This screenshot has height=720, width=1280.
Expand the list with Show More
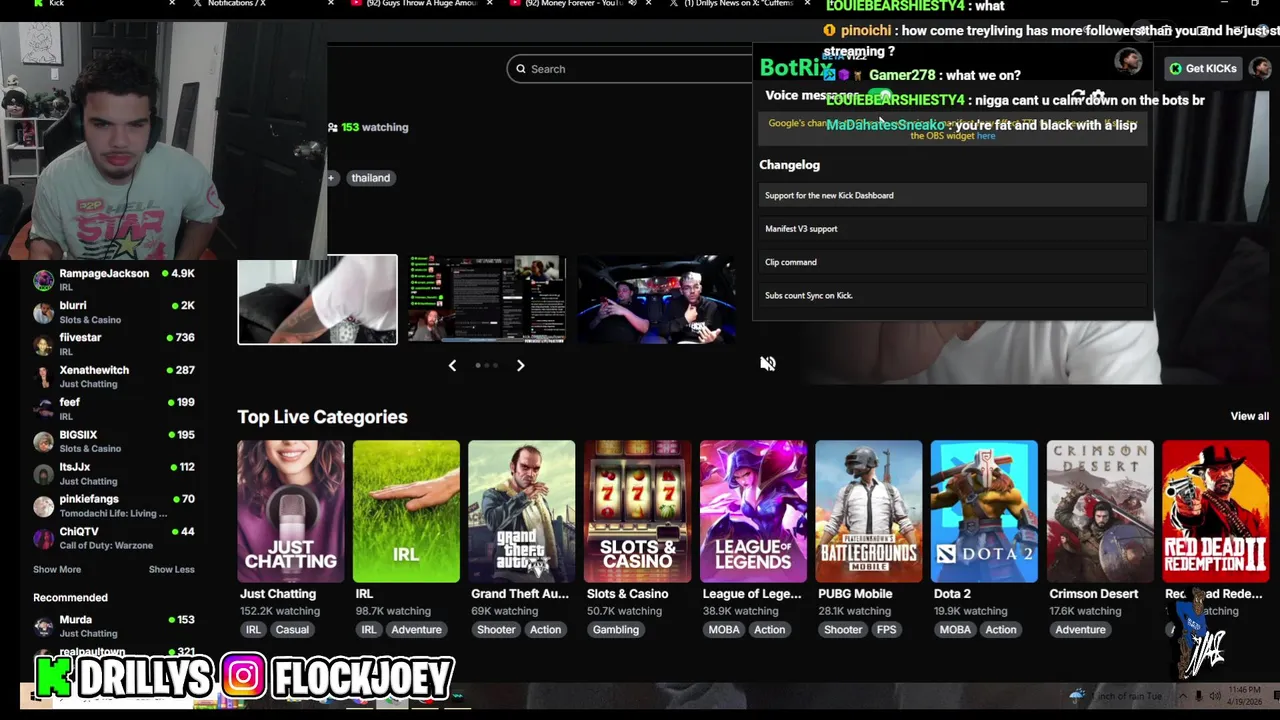pyautogui.click(x=57, y=570)
